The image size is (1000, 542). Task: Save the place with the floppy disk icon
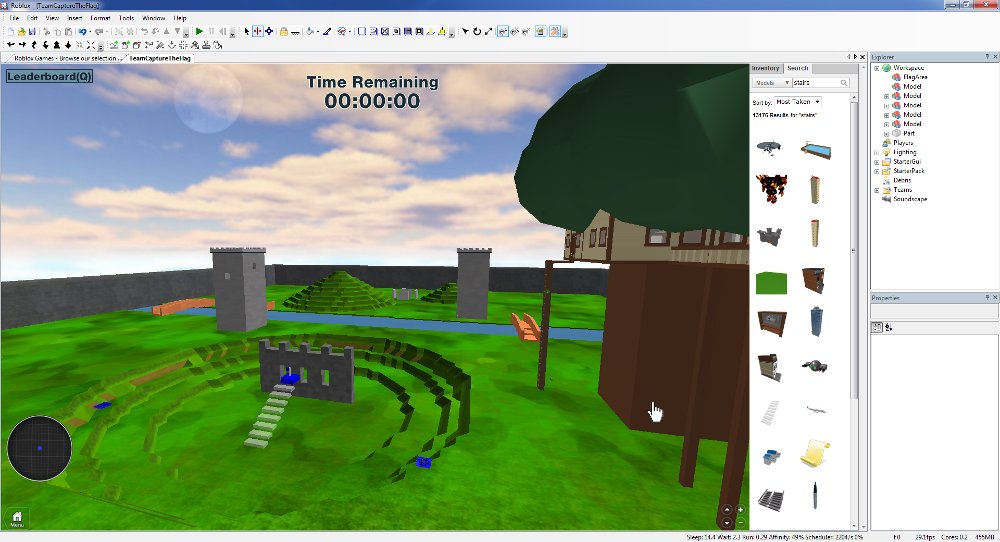click(32, 31)
